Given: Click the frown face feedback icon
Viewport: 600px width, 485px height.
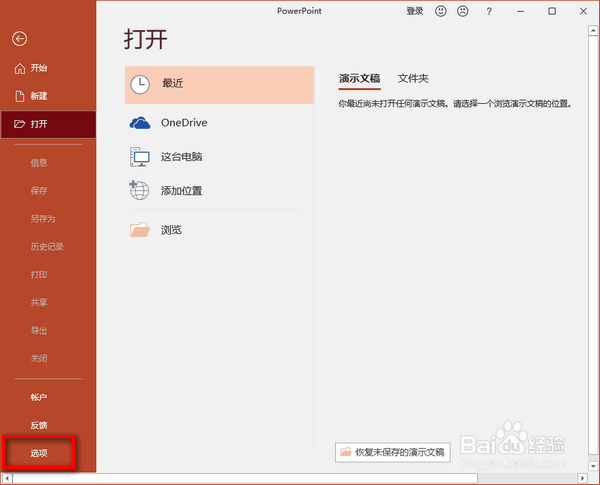Looking at the screenshot, I should (x=463, y=11).
